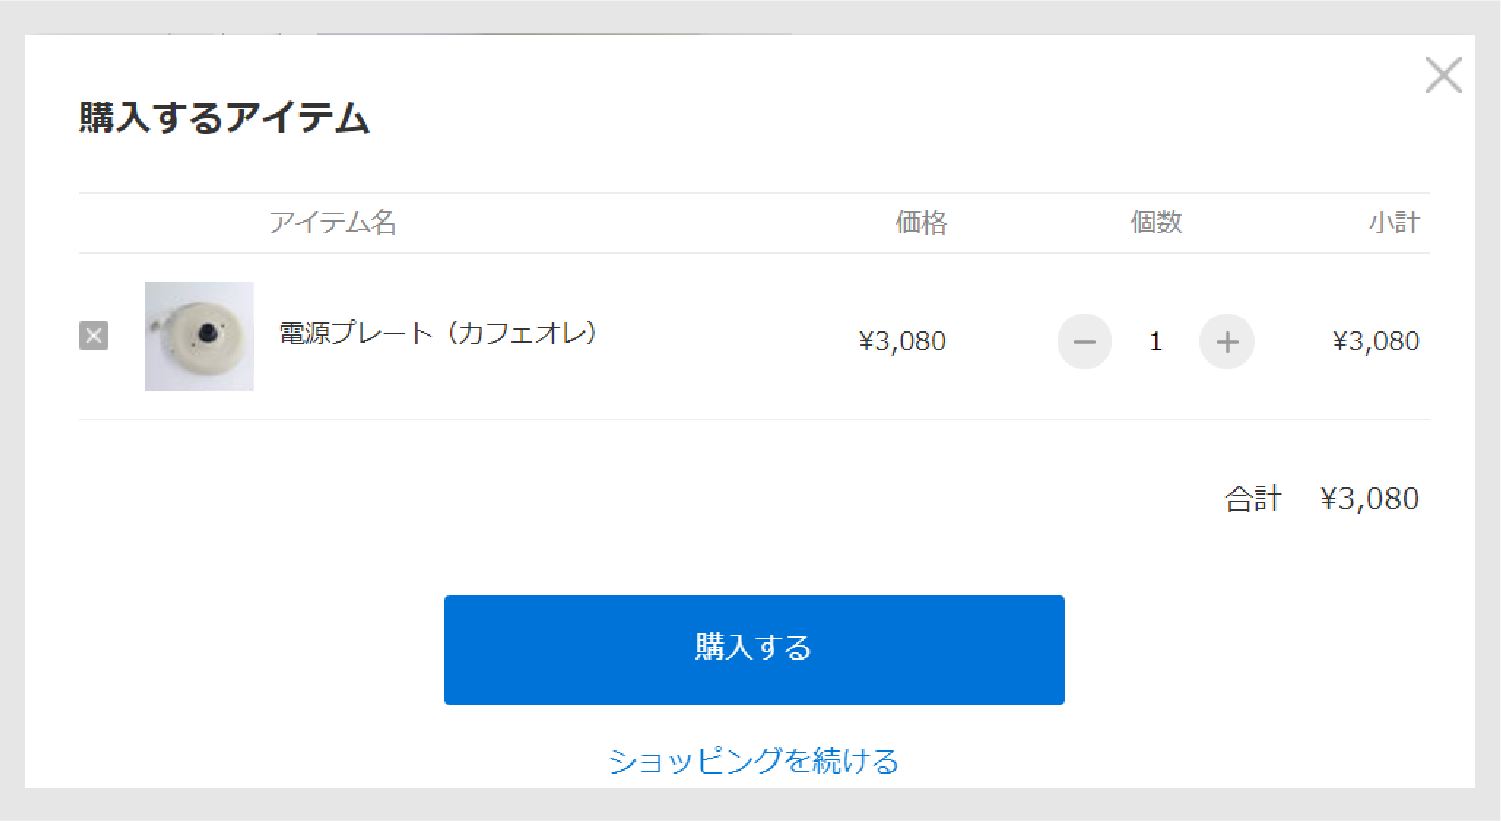This screenshot has width=1501, height=821.
Task: Close the purchase items dialog
Action: click(1443, 75)
